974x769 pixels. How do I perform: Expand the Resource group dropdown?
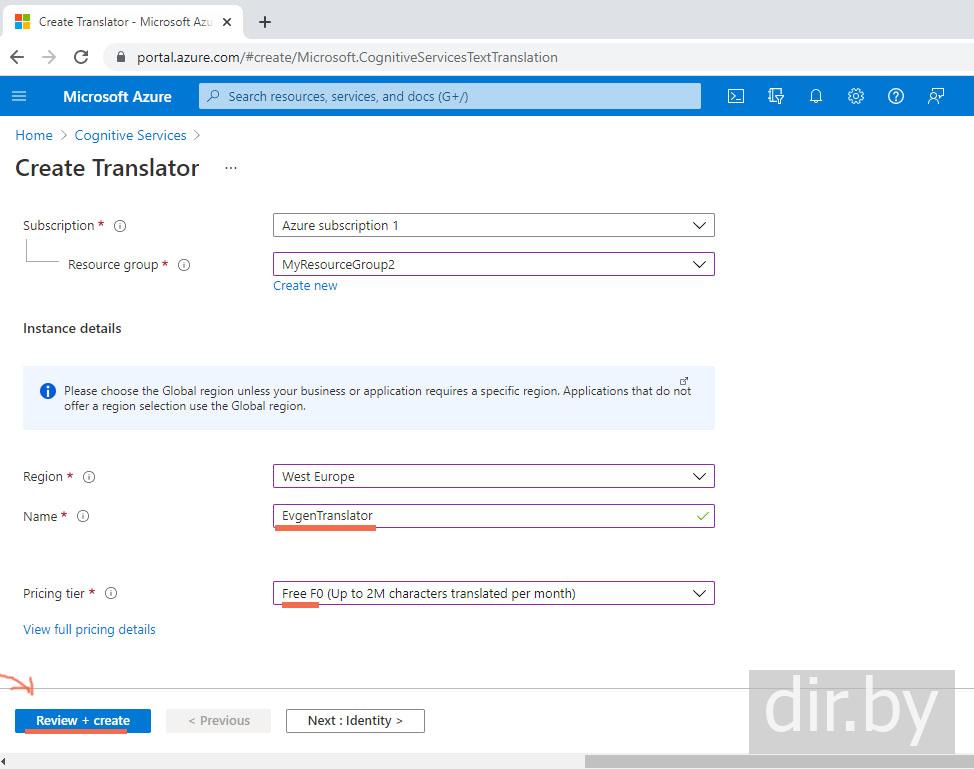pyautogui.click(x=494, y=265)
